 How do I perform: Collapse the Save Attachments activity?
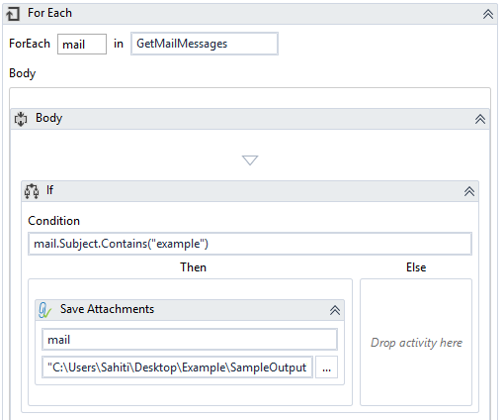click(x=335, y=310)
